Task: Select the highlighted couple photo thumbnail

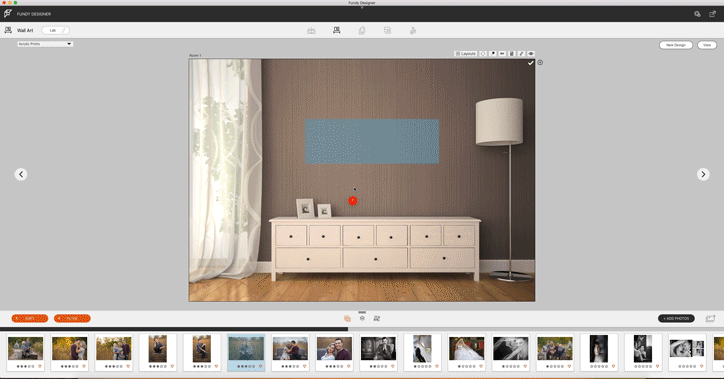Action: (x=246, y=352)
